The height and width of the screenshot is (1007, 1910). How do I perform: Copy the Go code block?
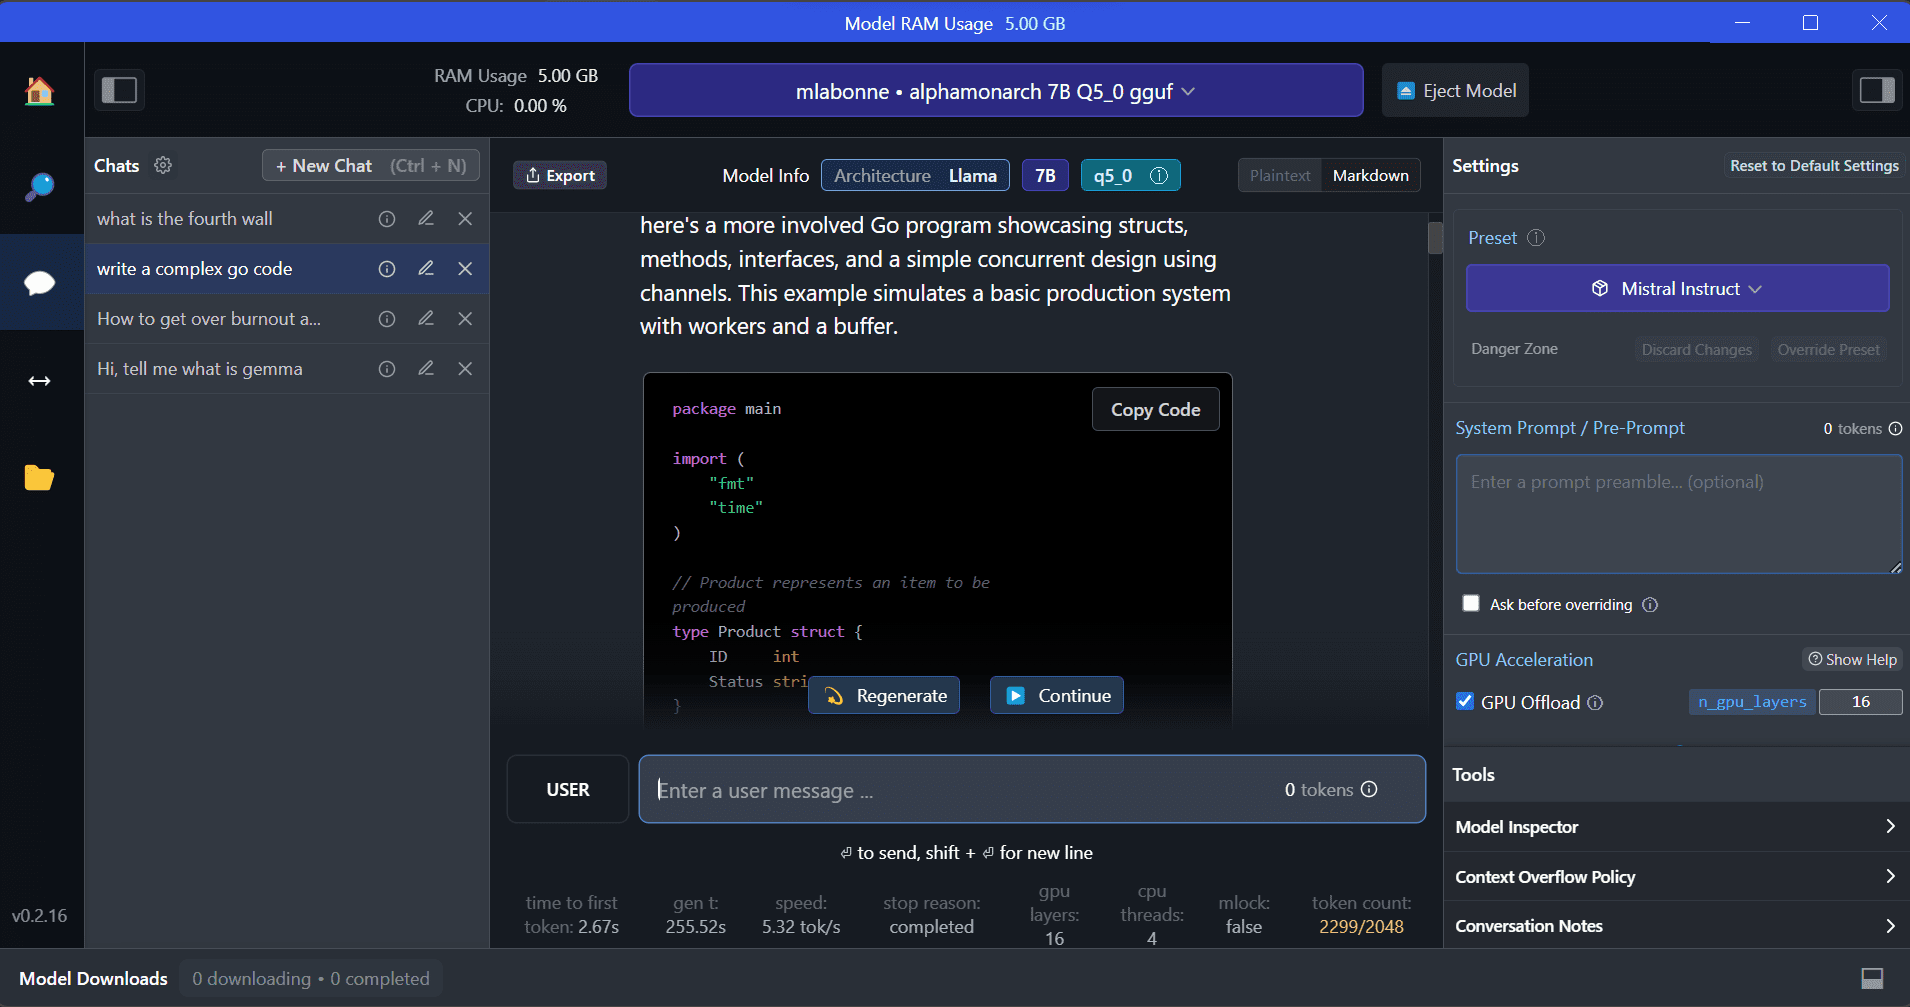[1155, 409]
